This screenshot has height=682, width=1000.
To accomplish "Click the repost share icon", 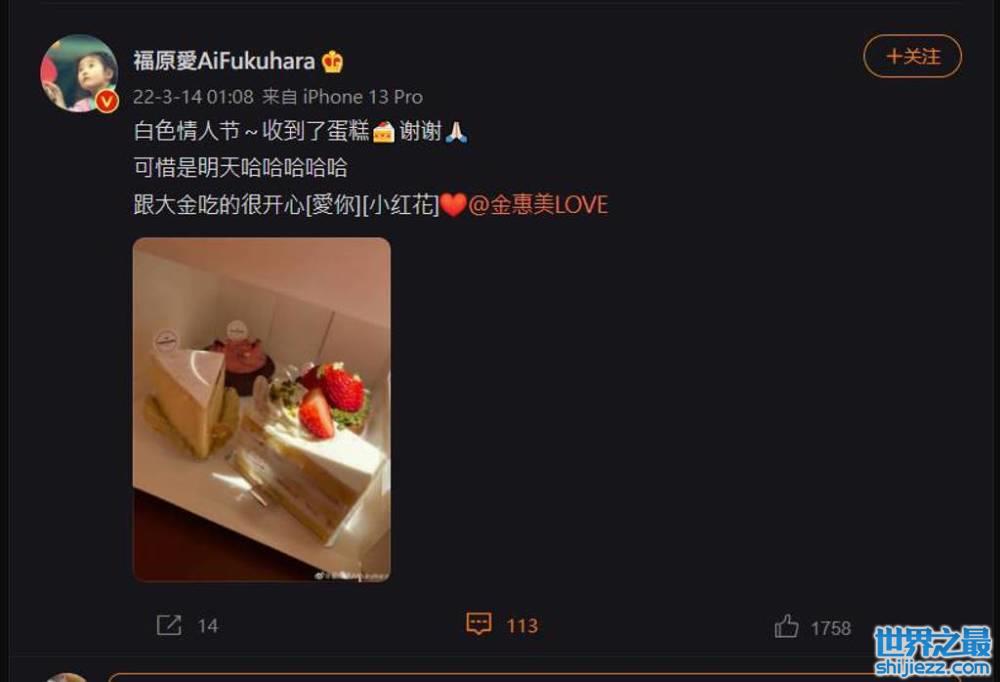I will coord(169,625).
